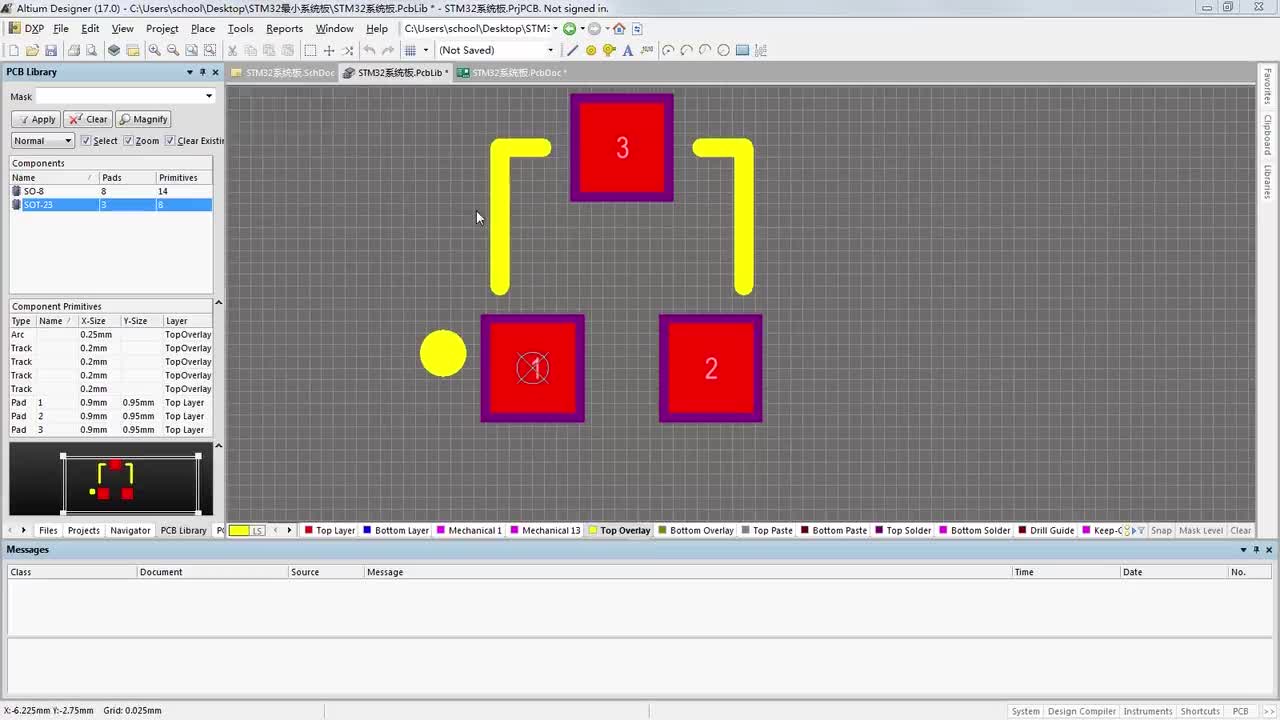1280x720 pixels.
Task: Click the DXP system menu icon
Action: point(25,29)
